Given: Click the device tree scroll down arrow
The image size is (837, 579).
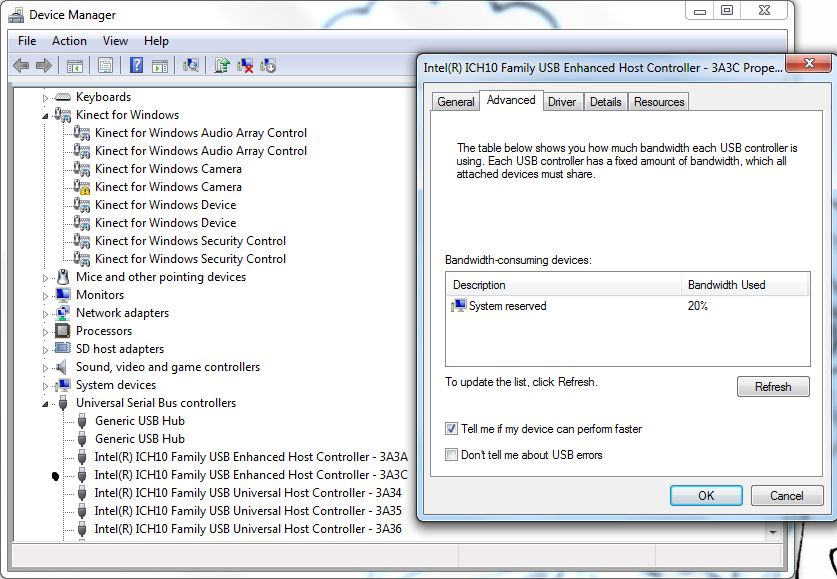Looking at the screenshot, I should pos(773,532).
